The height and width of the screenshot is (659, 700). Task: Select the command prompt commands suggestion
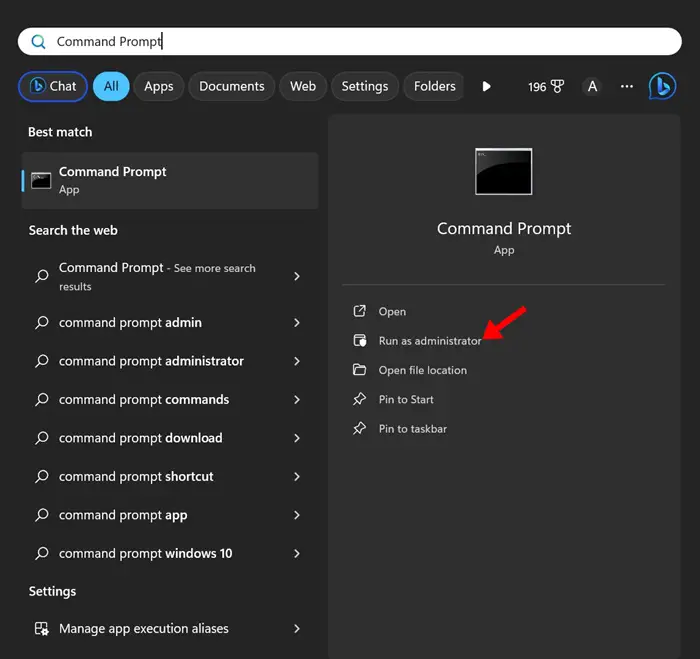click(x=170, y=399)
